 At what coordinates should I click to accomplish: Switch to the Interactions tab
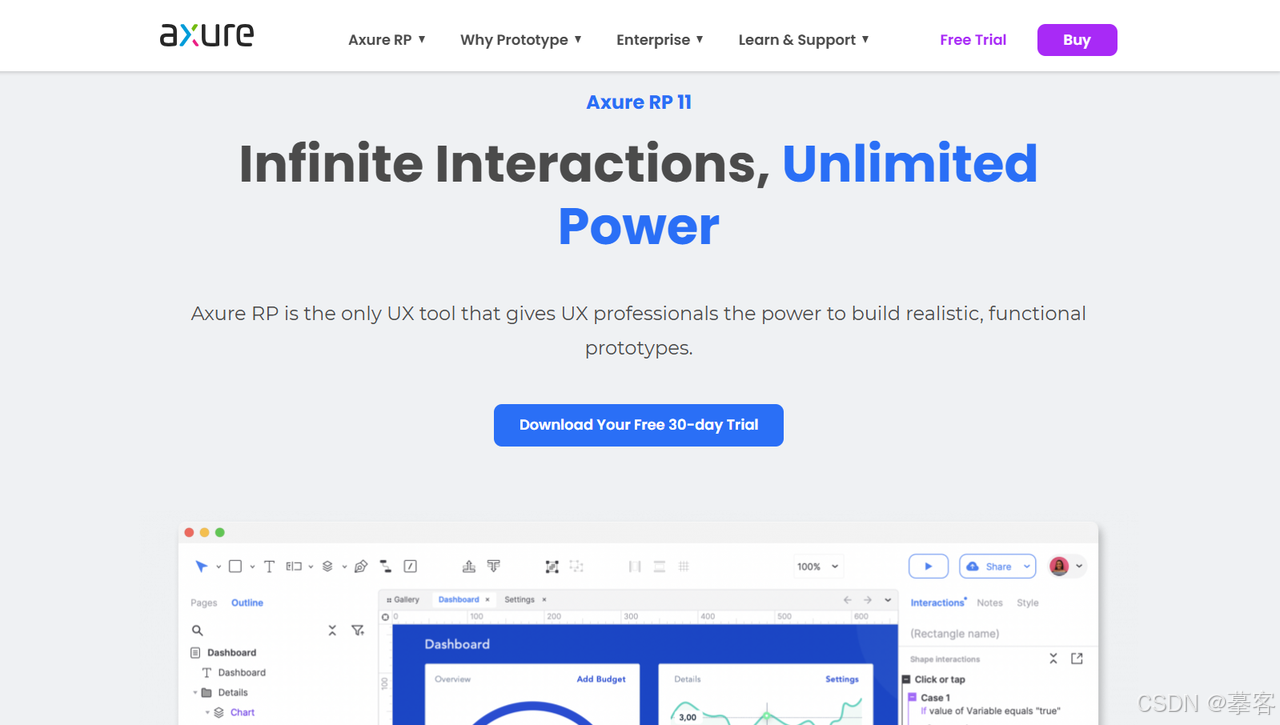(x=938, y=603)
